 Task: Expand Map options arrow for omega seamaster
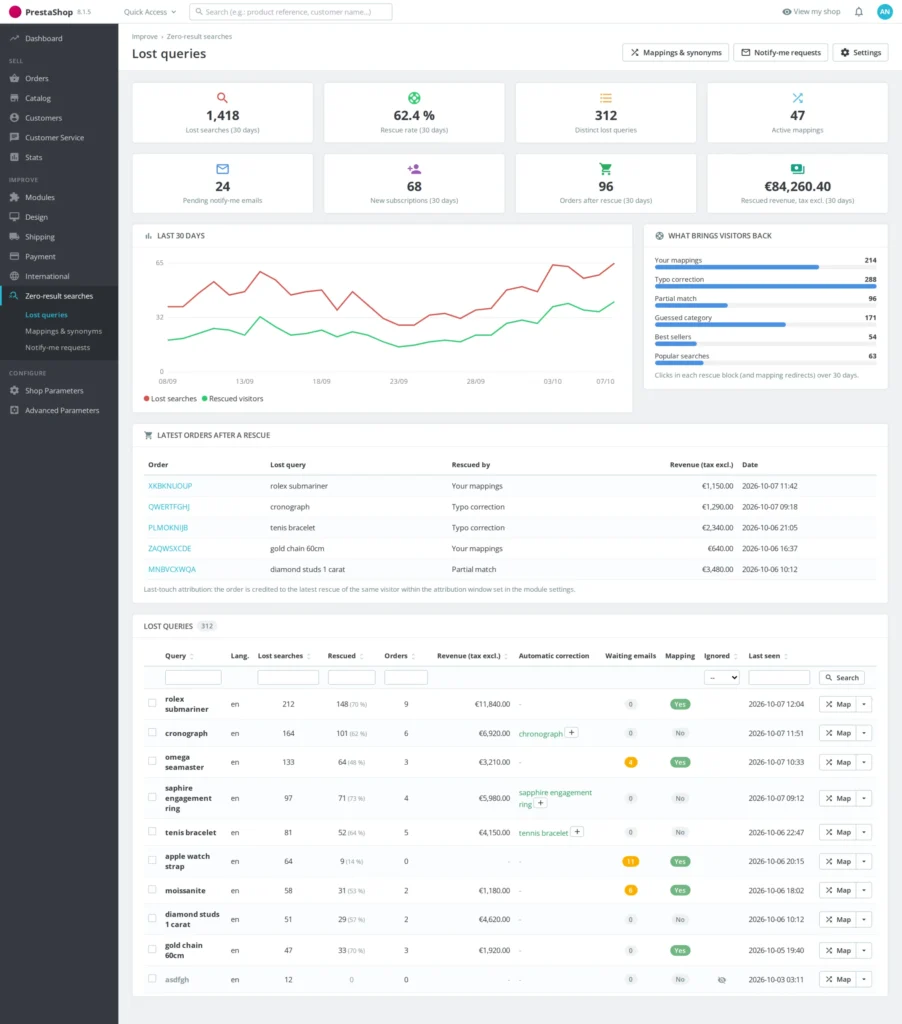[x=864, y=762]
